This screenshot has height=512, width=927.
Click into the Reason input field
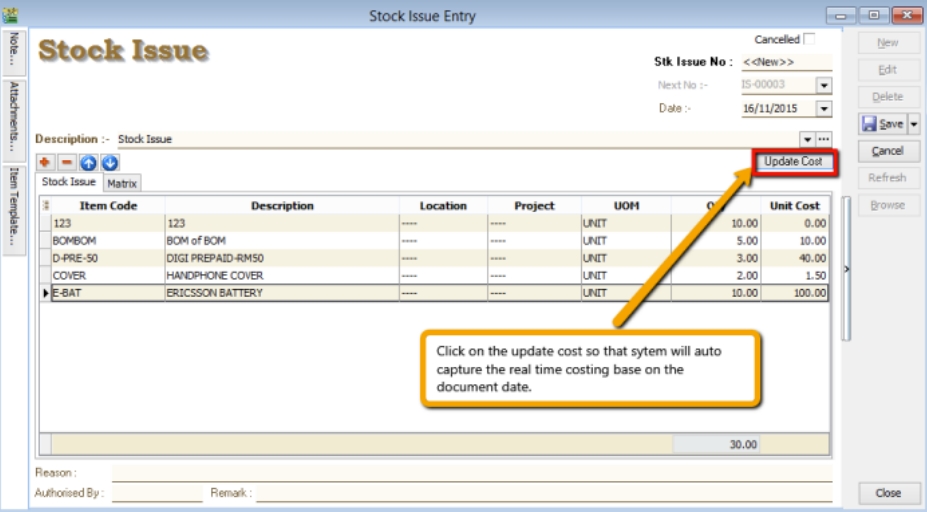tap(470, 473)
